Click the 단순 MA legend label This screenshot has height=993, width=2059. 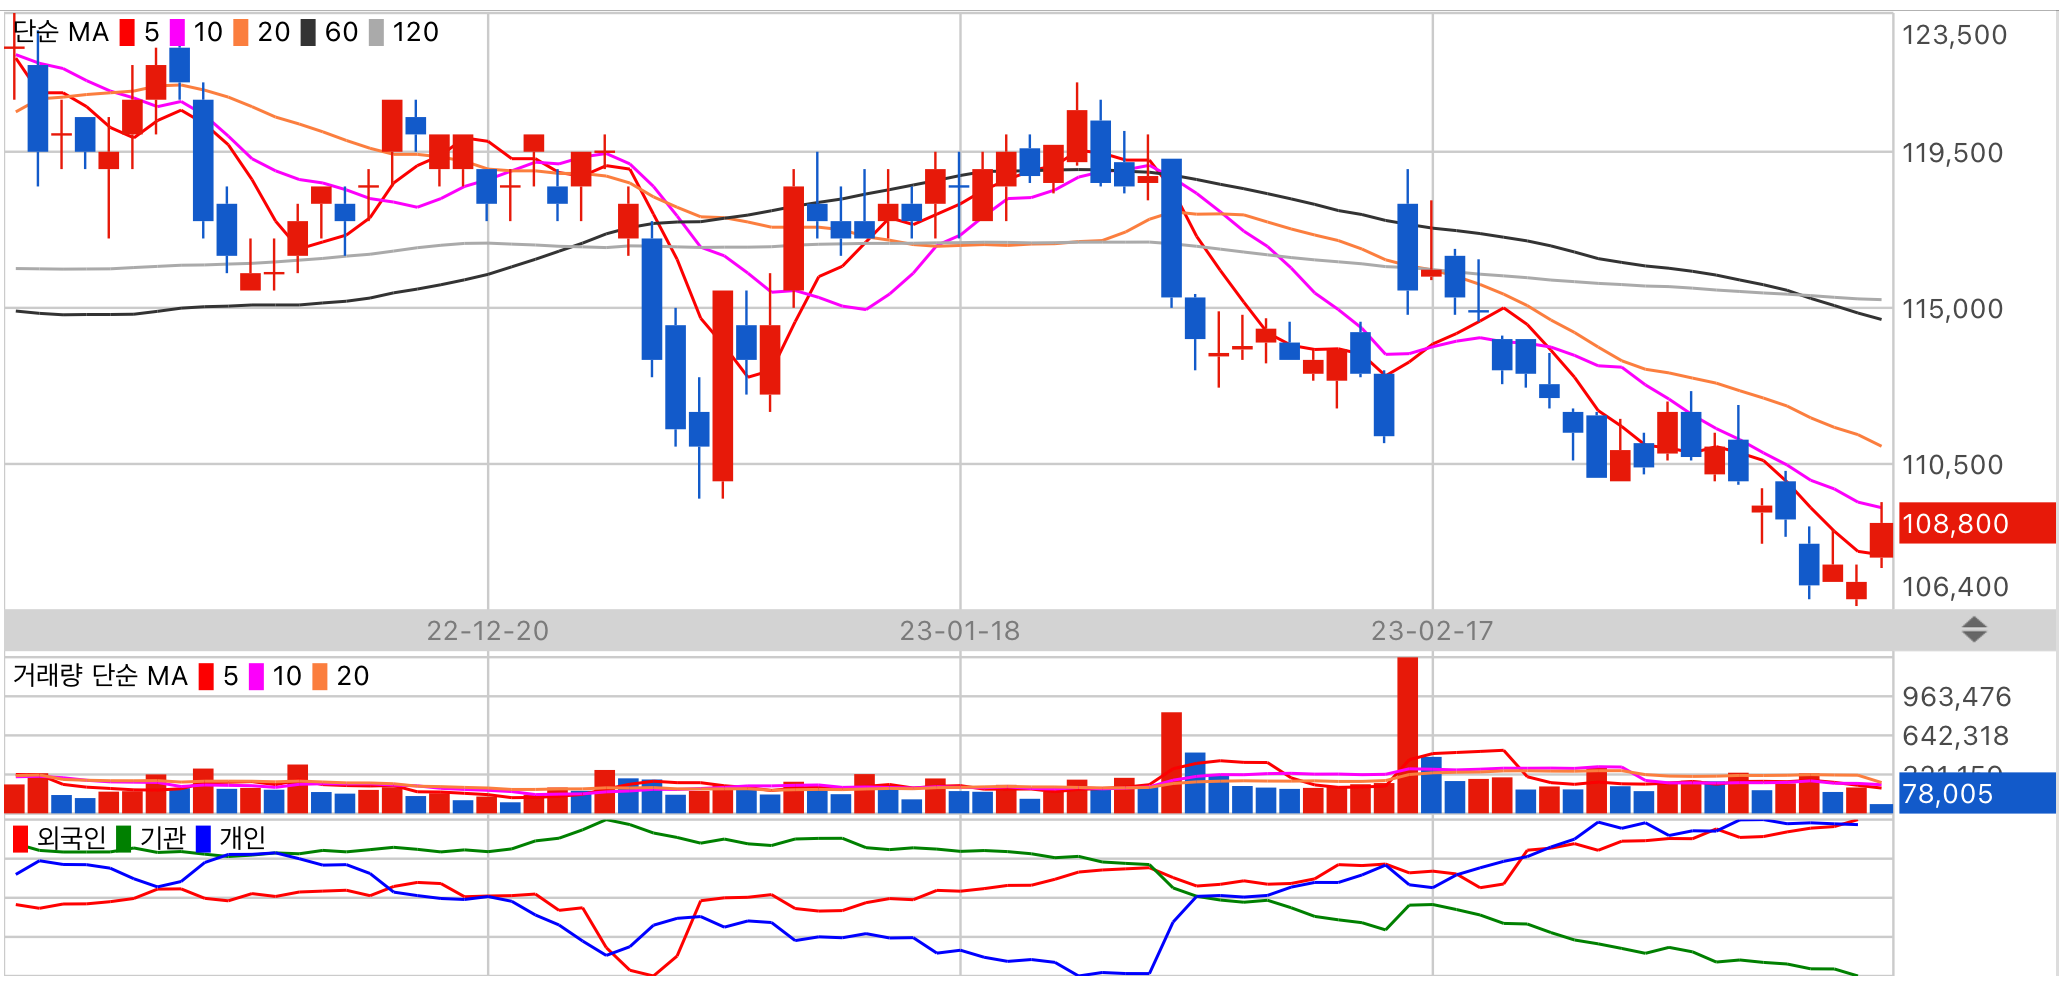pos(60,33)
